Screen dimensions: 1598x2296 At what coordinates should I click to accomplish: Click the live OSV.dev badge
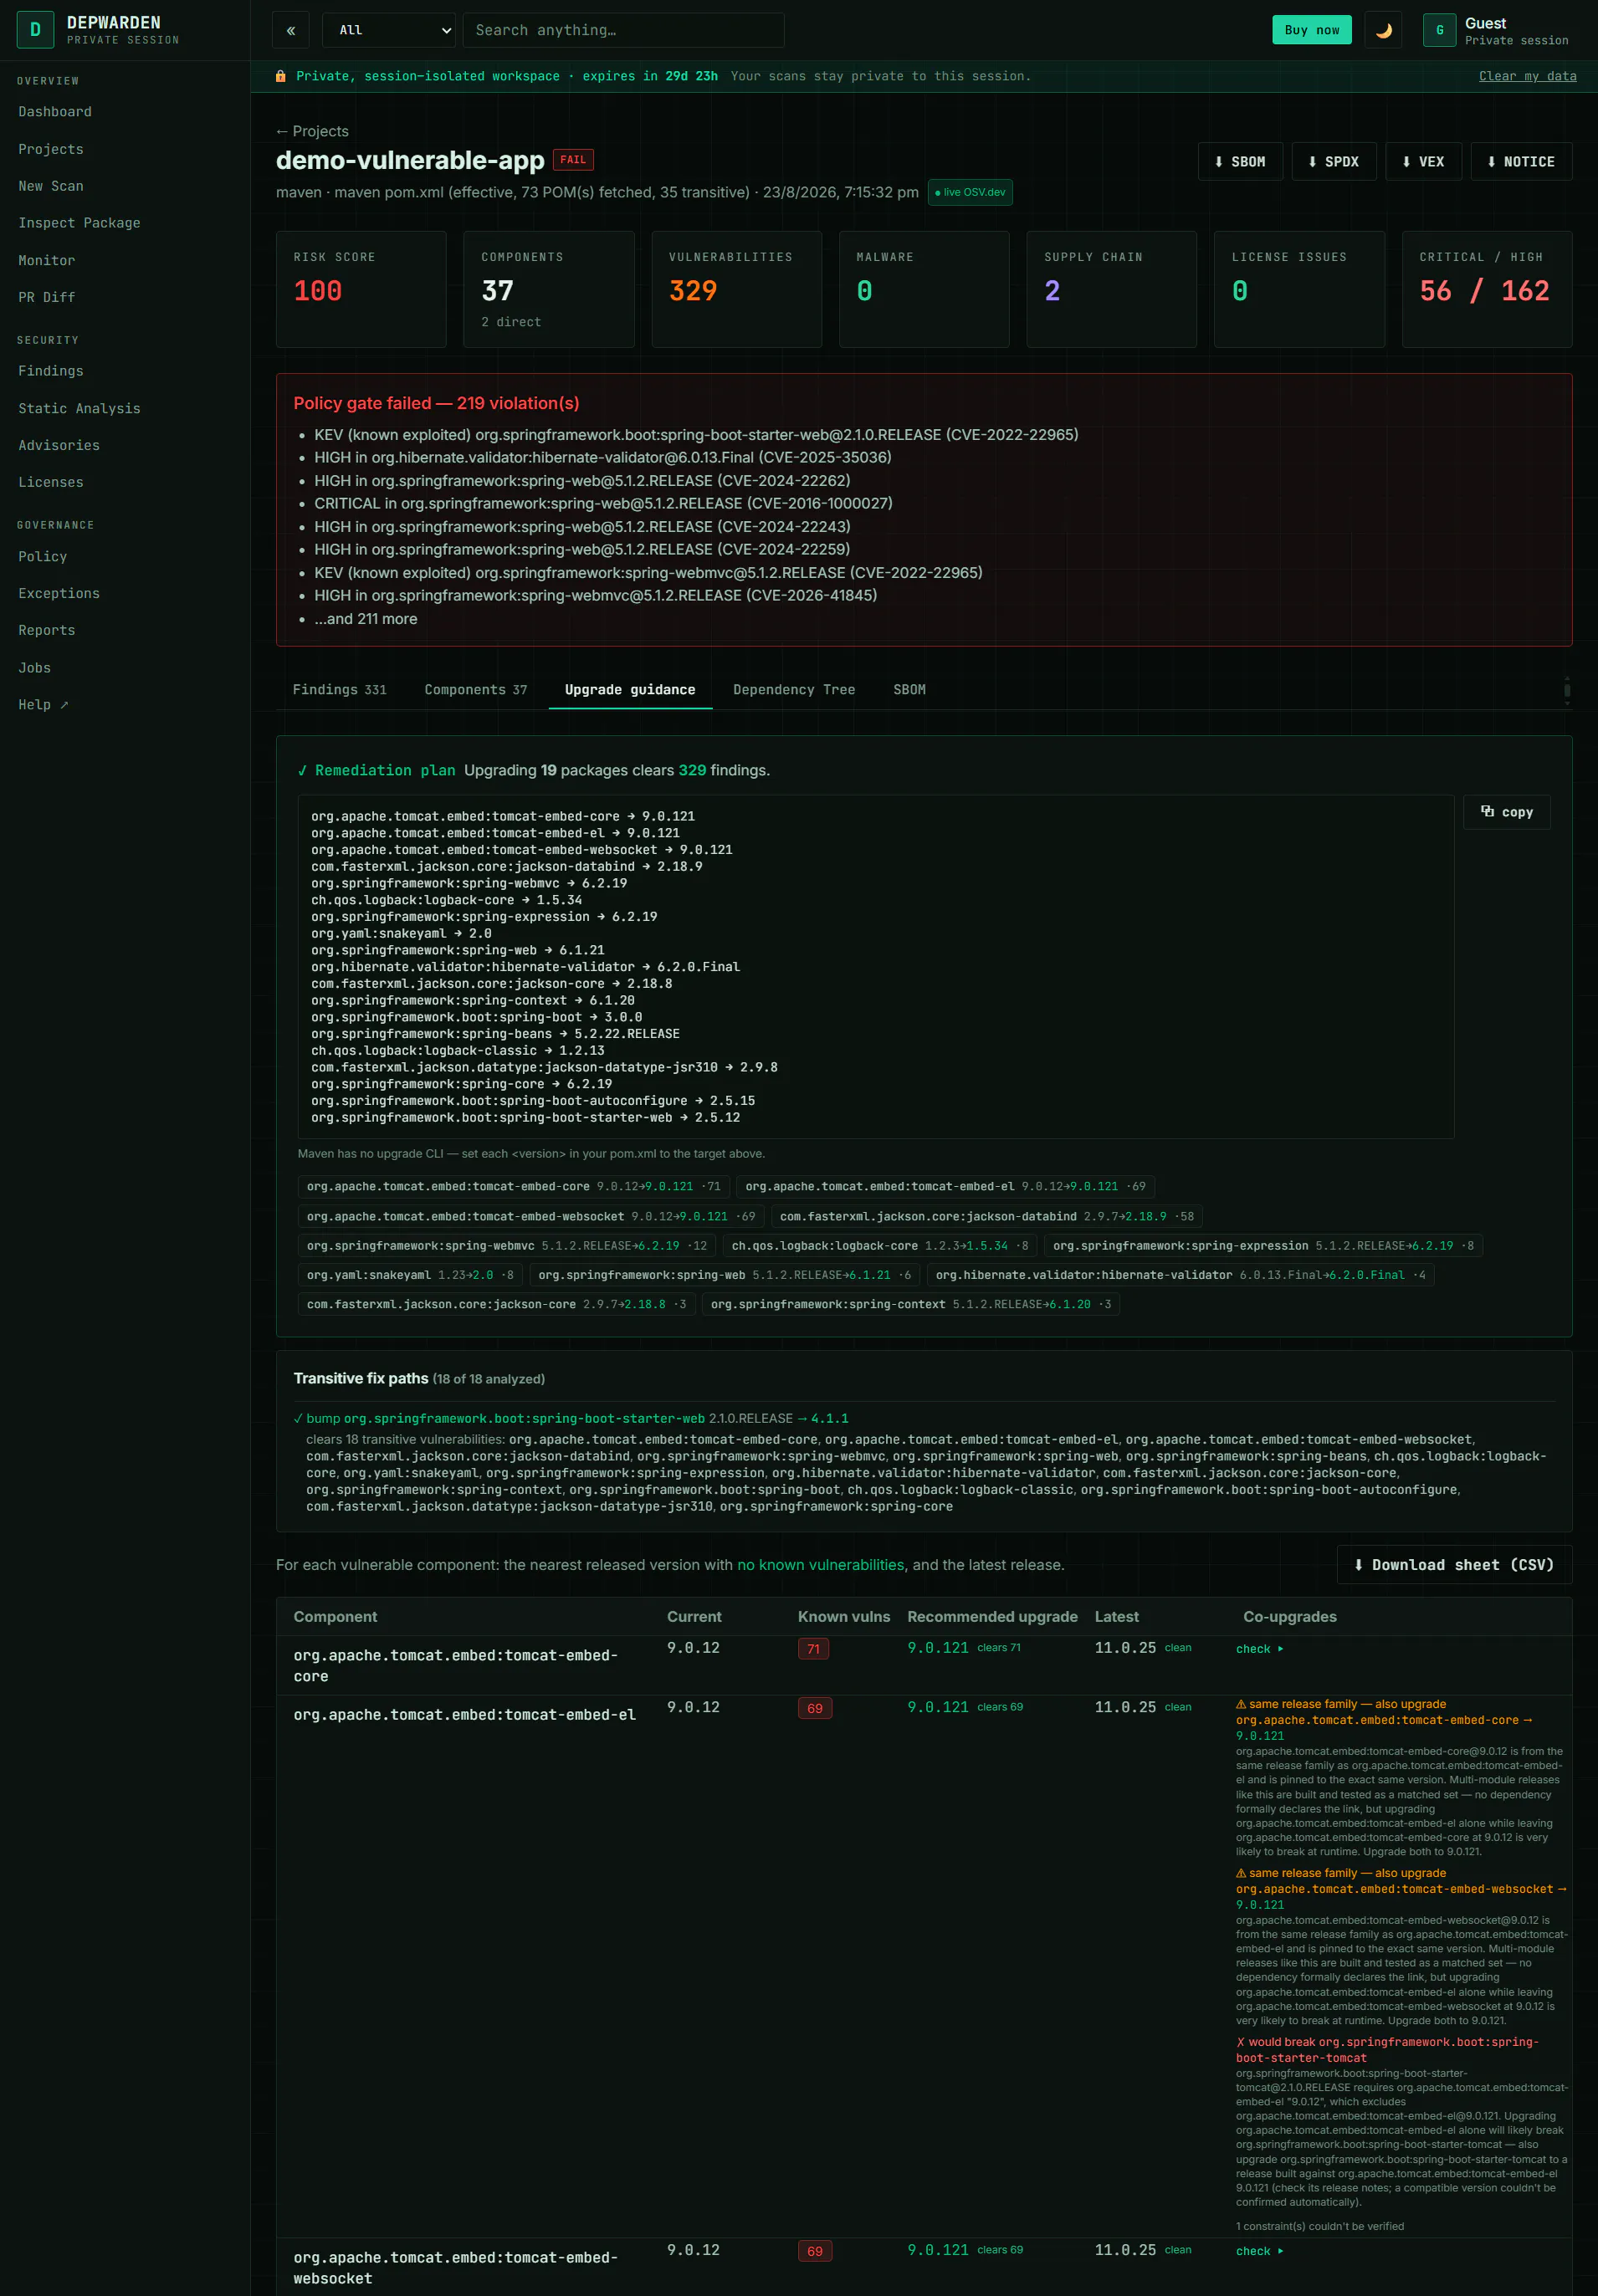(970, 192)
